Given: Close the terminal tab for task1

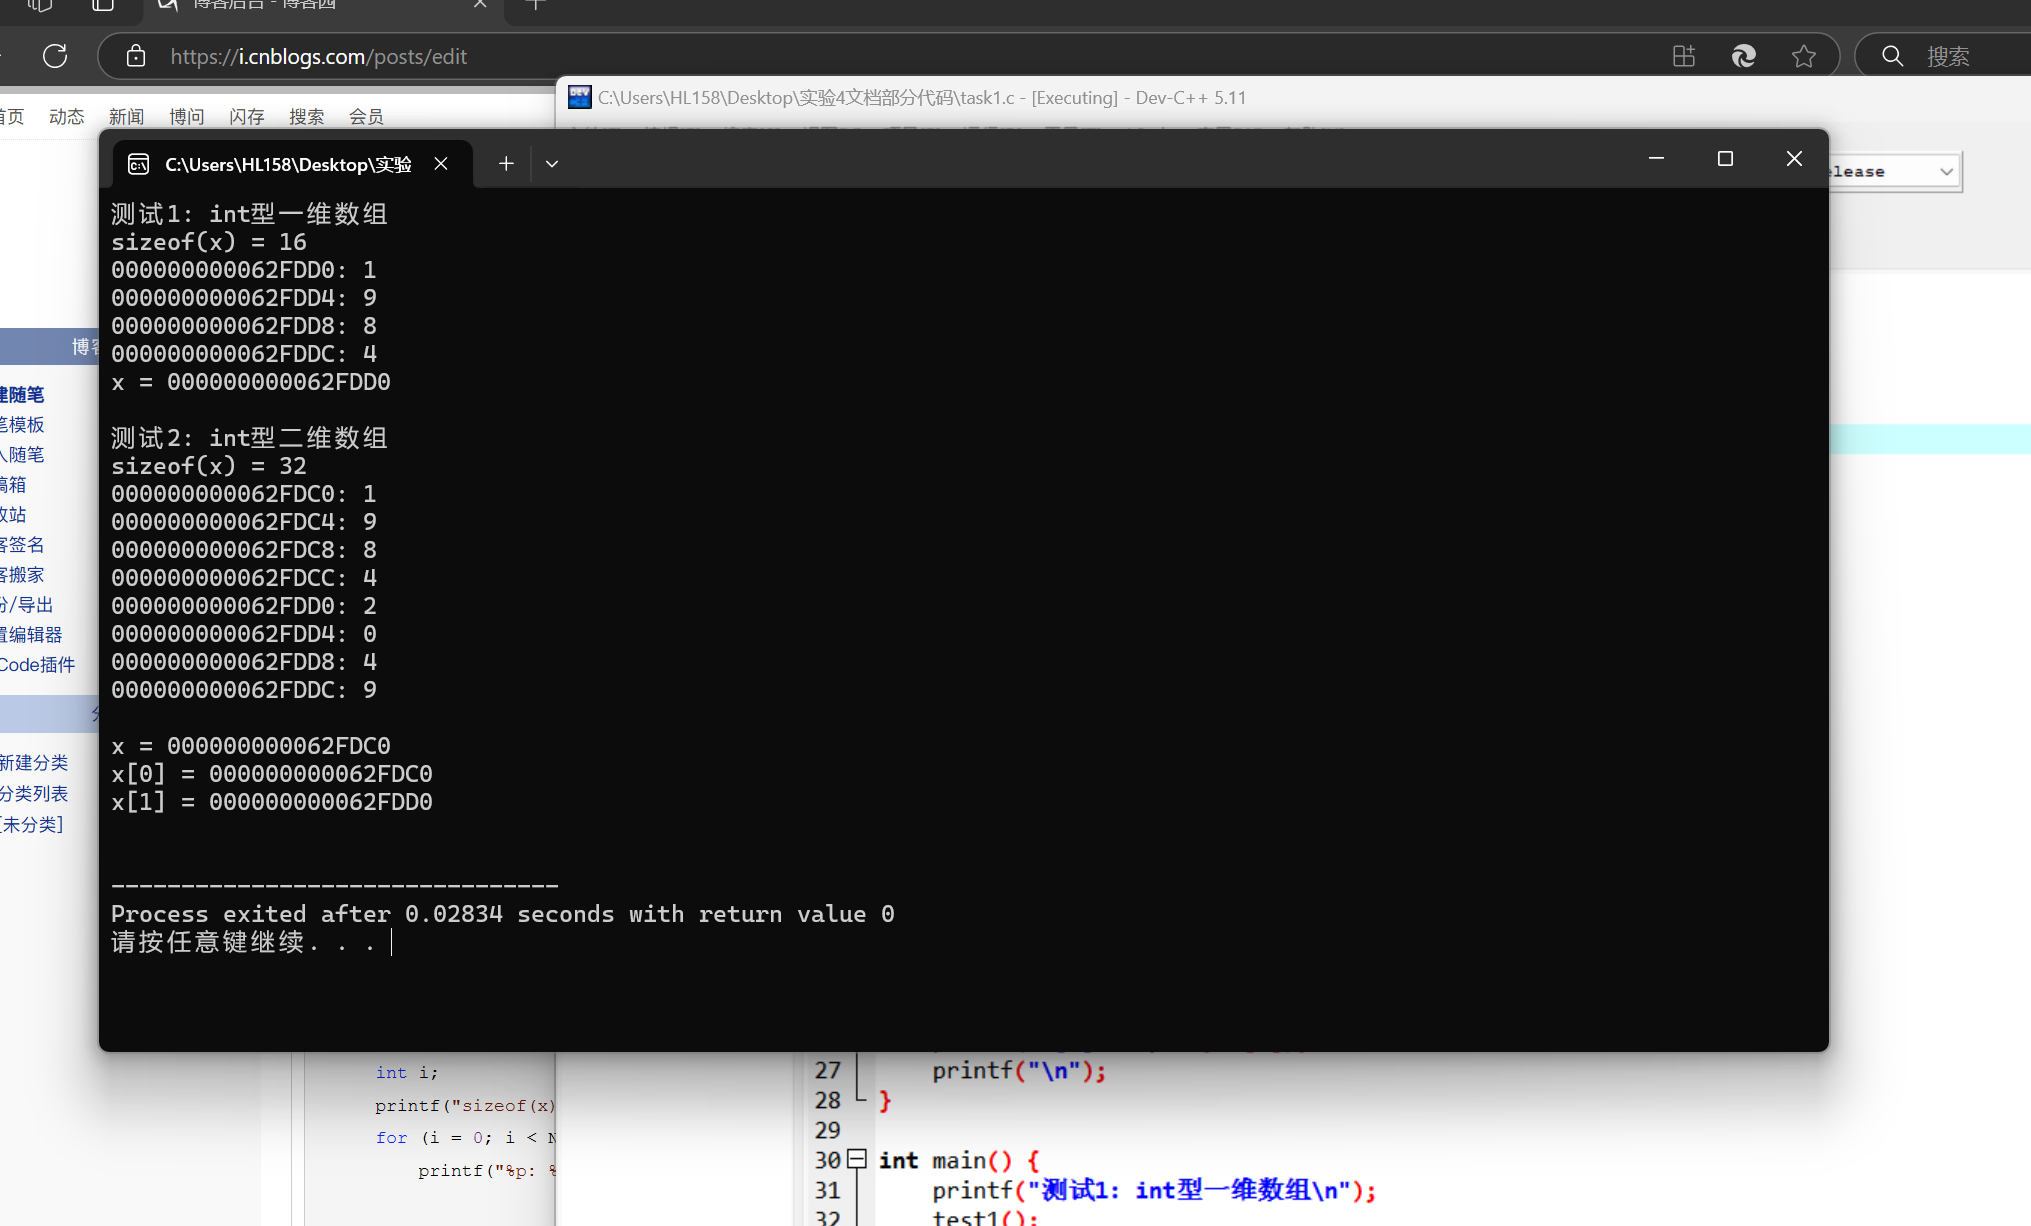Looking at the screenshot, I should [441, 163].
